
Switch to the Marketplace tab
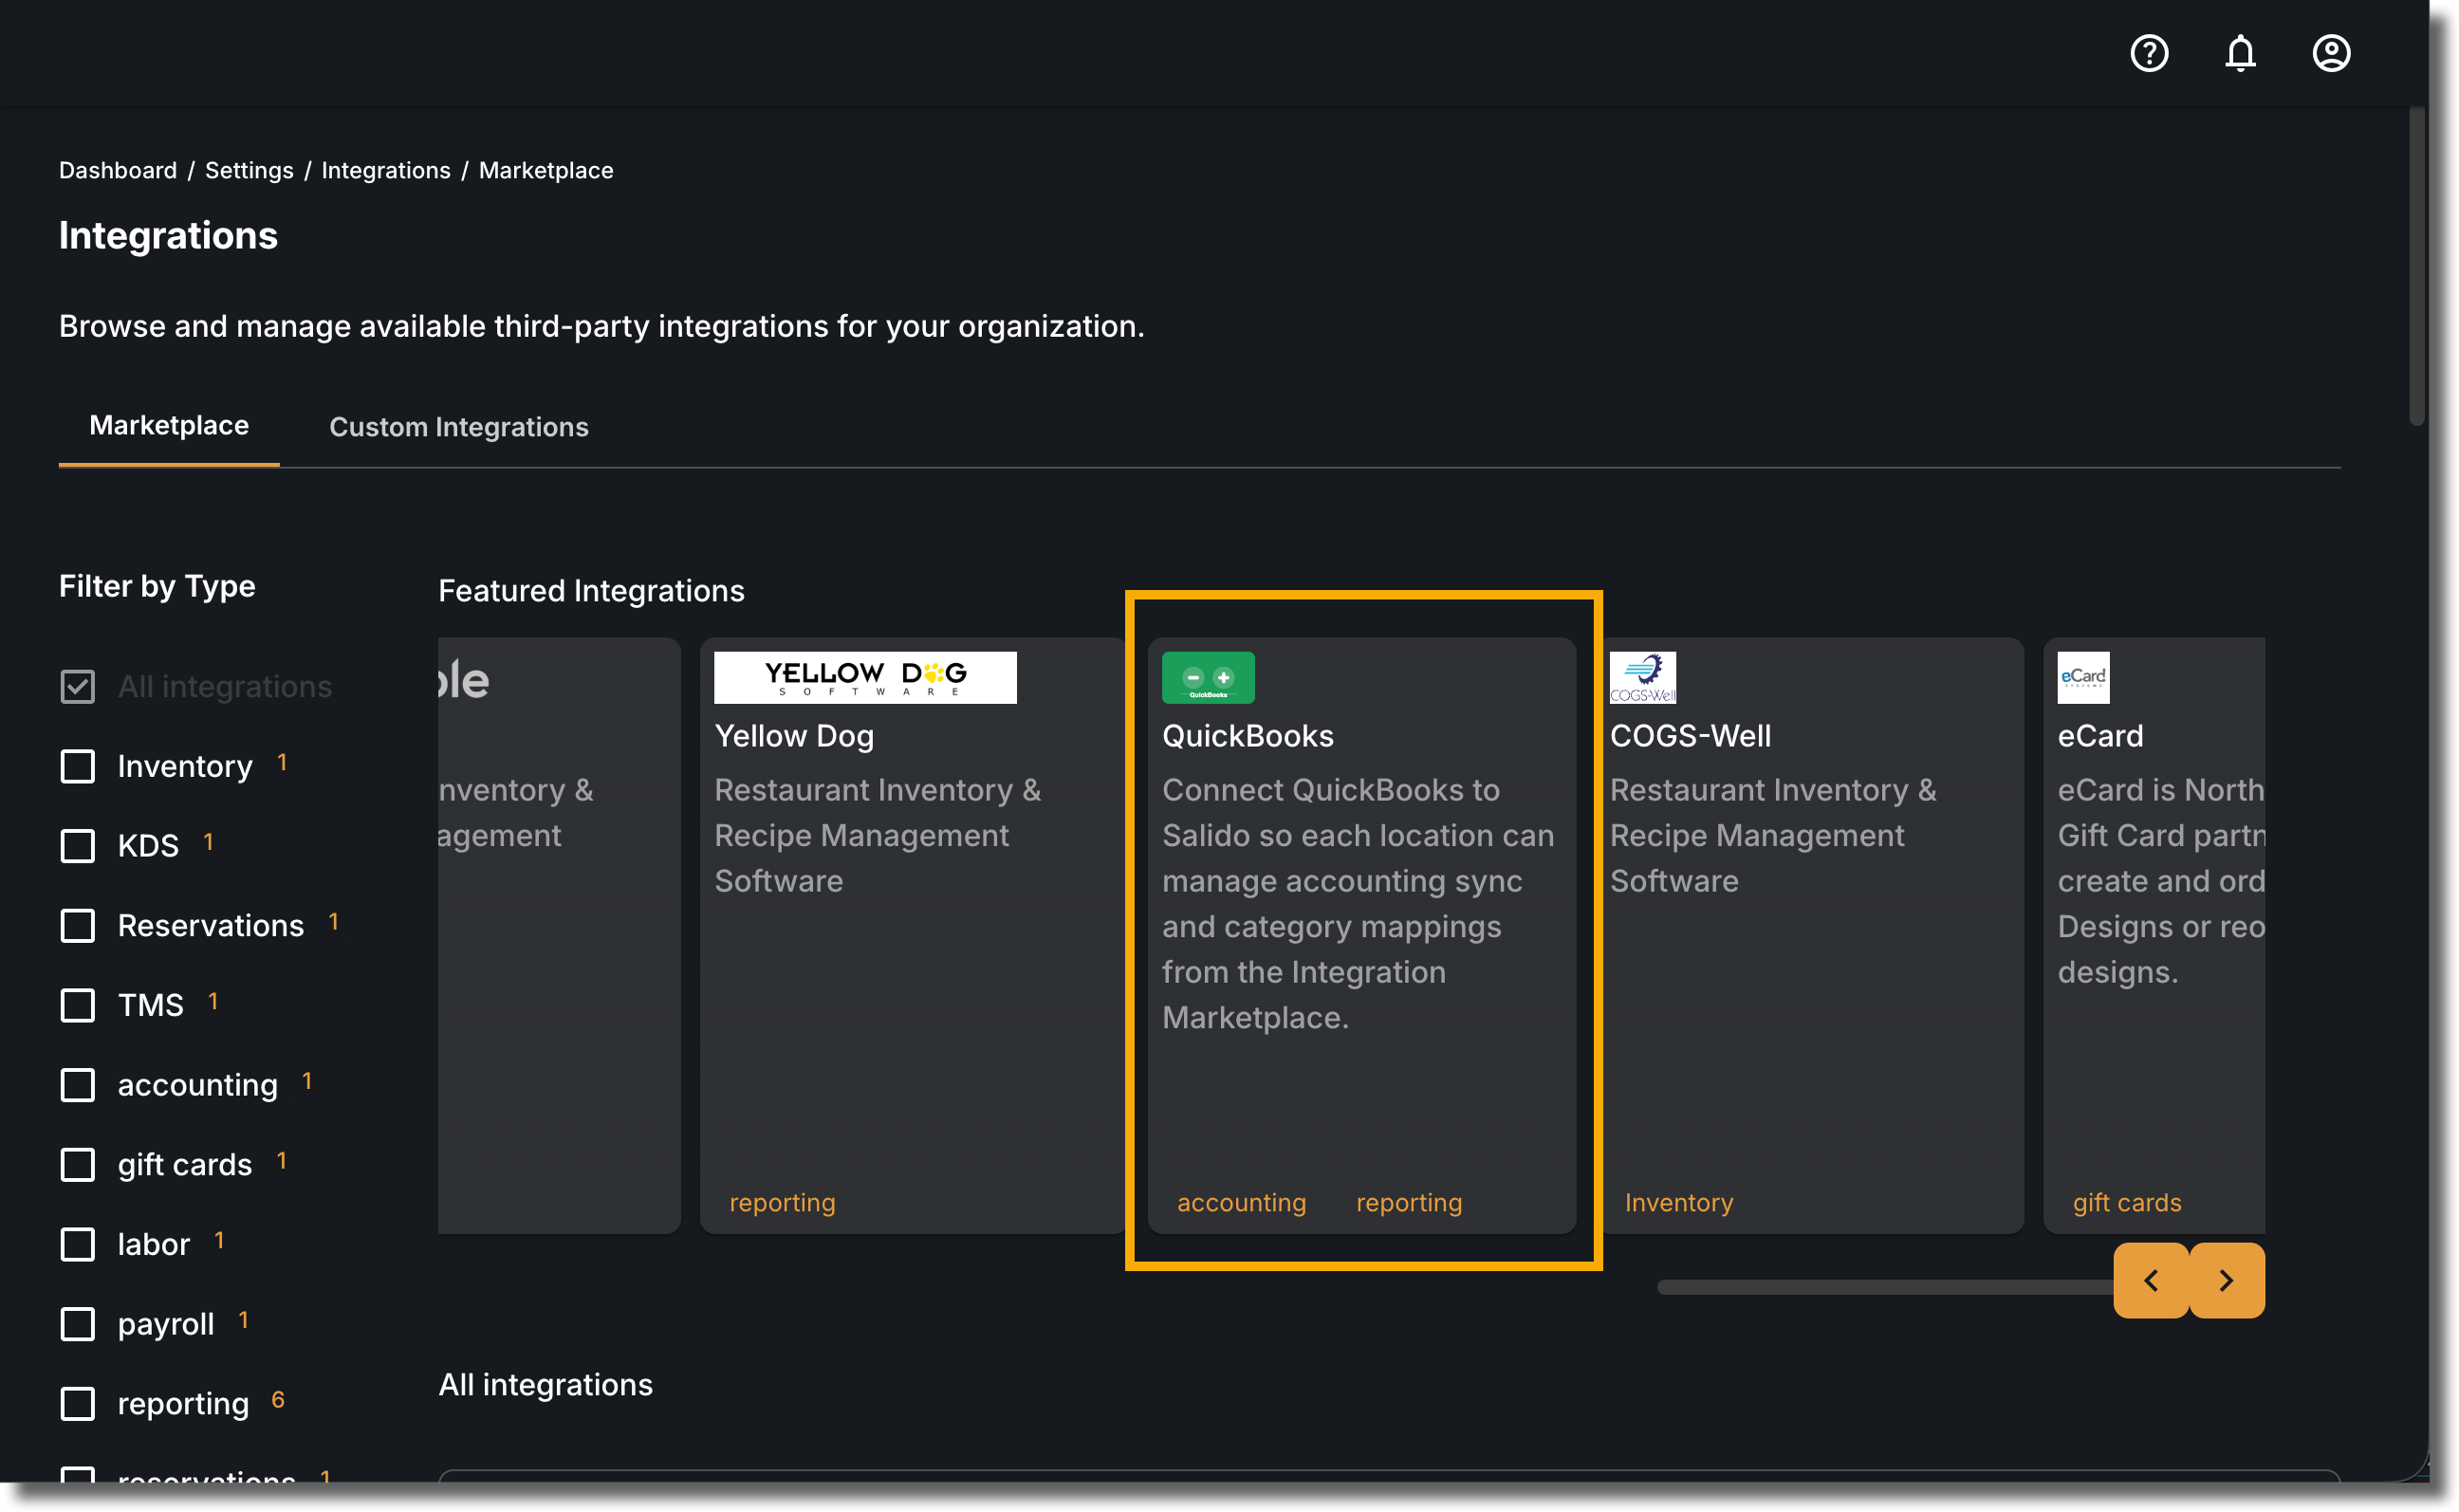(x=169, y=426)
